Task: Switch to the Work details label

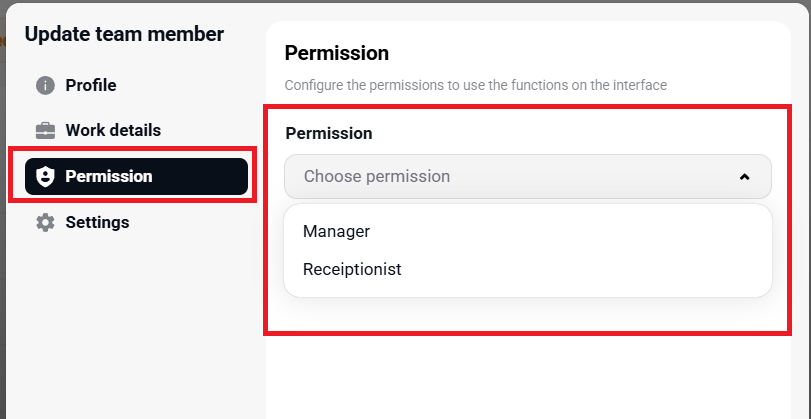Action: pos(113,131)
